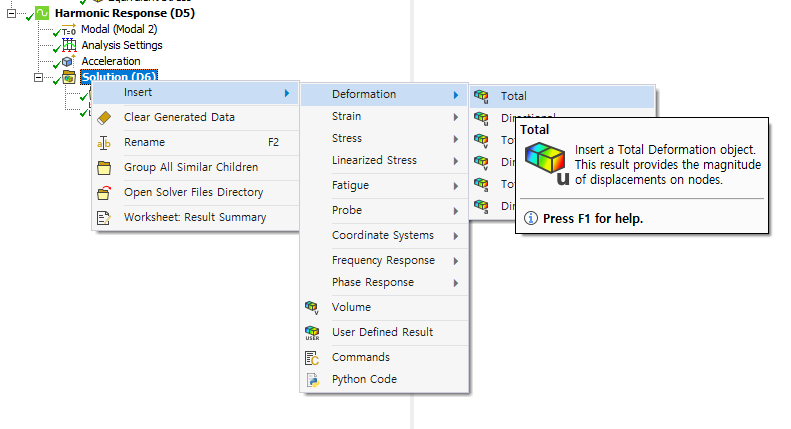Click the Harmonic Response sine wave icon
791x429 pixels.
tap(42, 13)
